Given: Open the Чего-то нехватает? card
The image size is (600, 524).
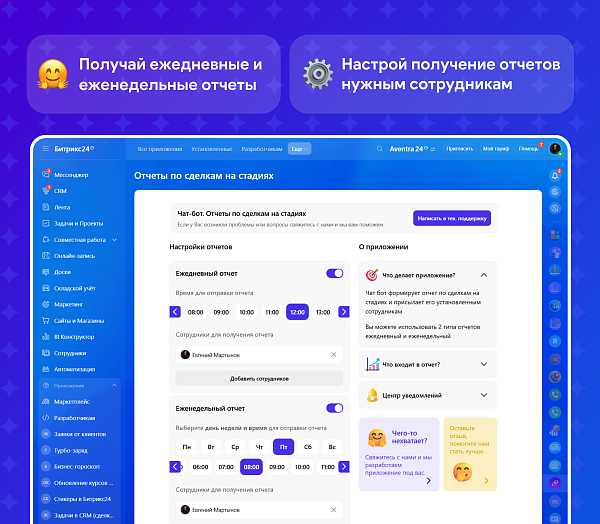Looking at the screenshot, I should [399, 454].
